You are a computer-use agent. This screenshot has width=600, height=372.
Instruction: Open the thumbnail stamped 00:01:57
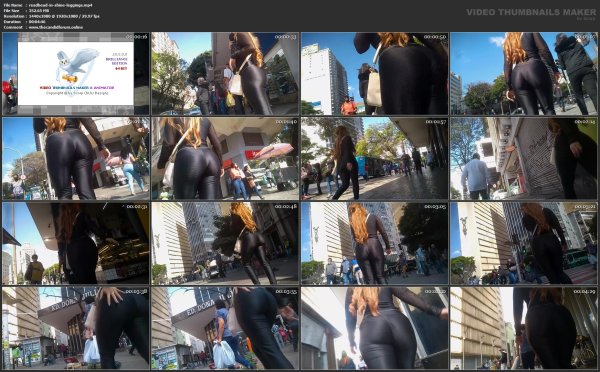pyautogui.click(x=375, y=158)
